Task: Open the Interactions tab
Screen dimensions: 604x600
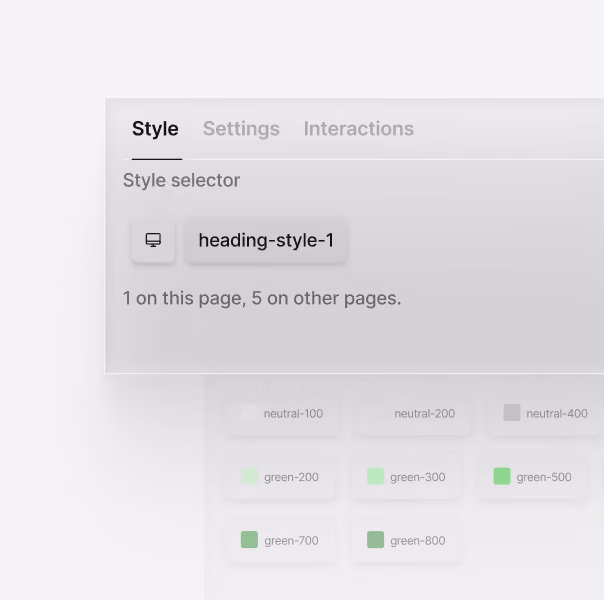Action: 359,129
